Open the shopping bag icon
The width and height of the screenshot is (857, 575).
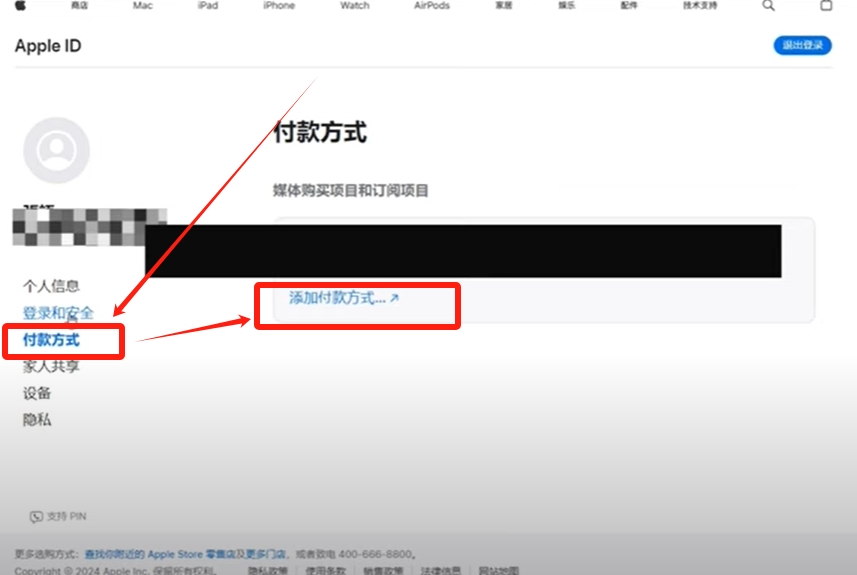(x=826, y=5)
